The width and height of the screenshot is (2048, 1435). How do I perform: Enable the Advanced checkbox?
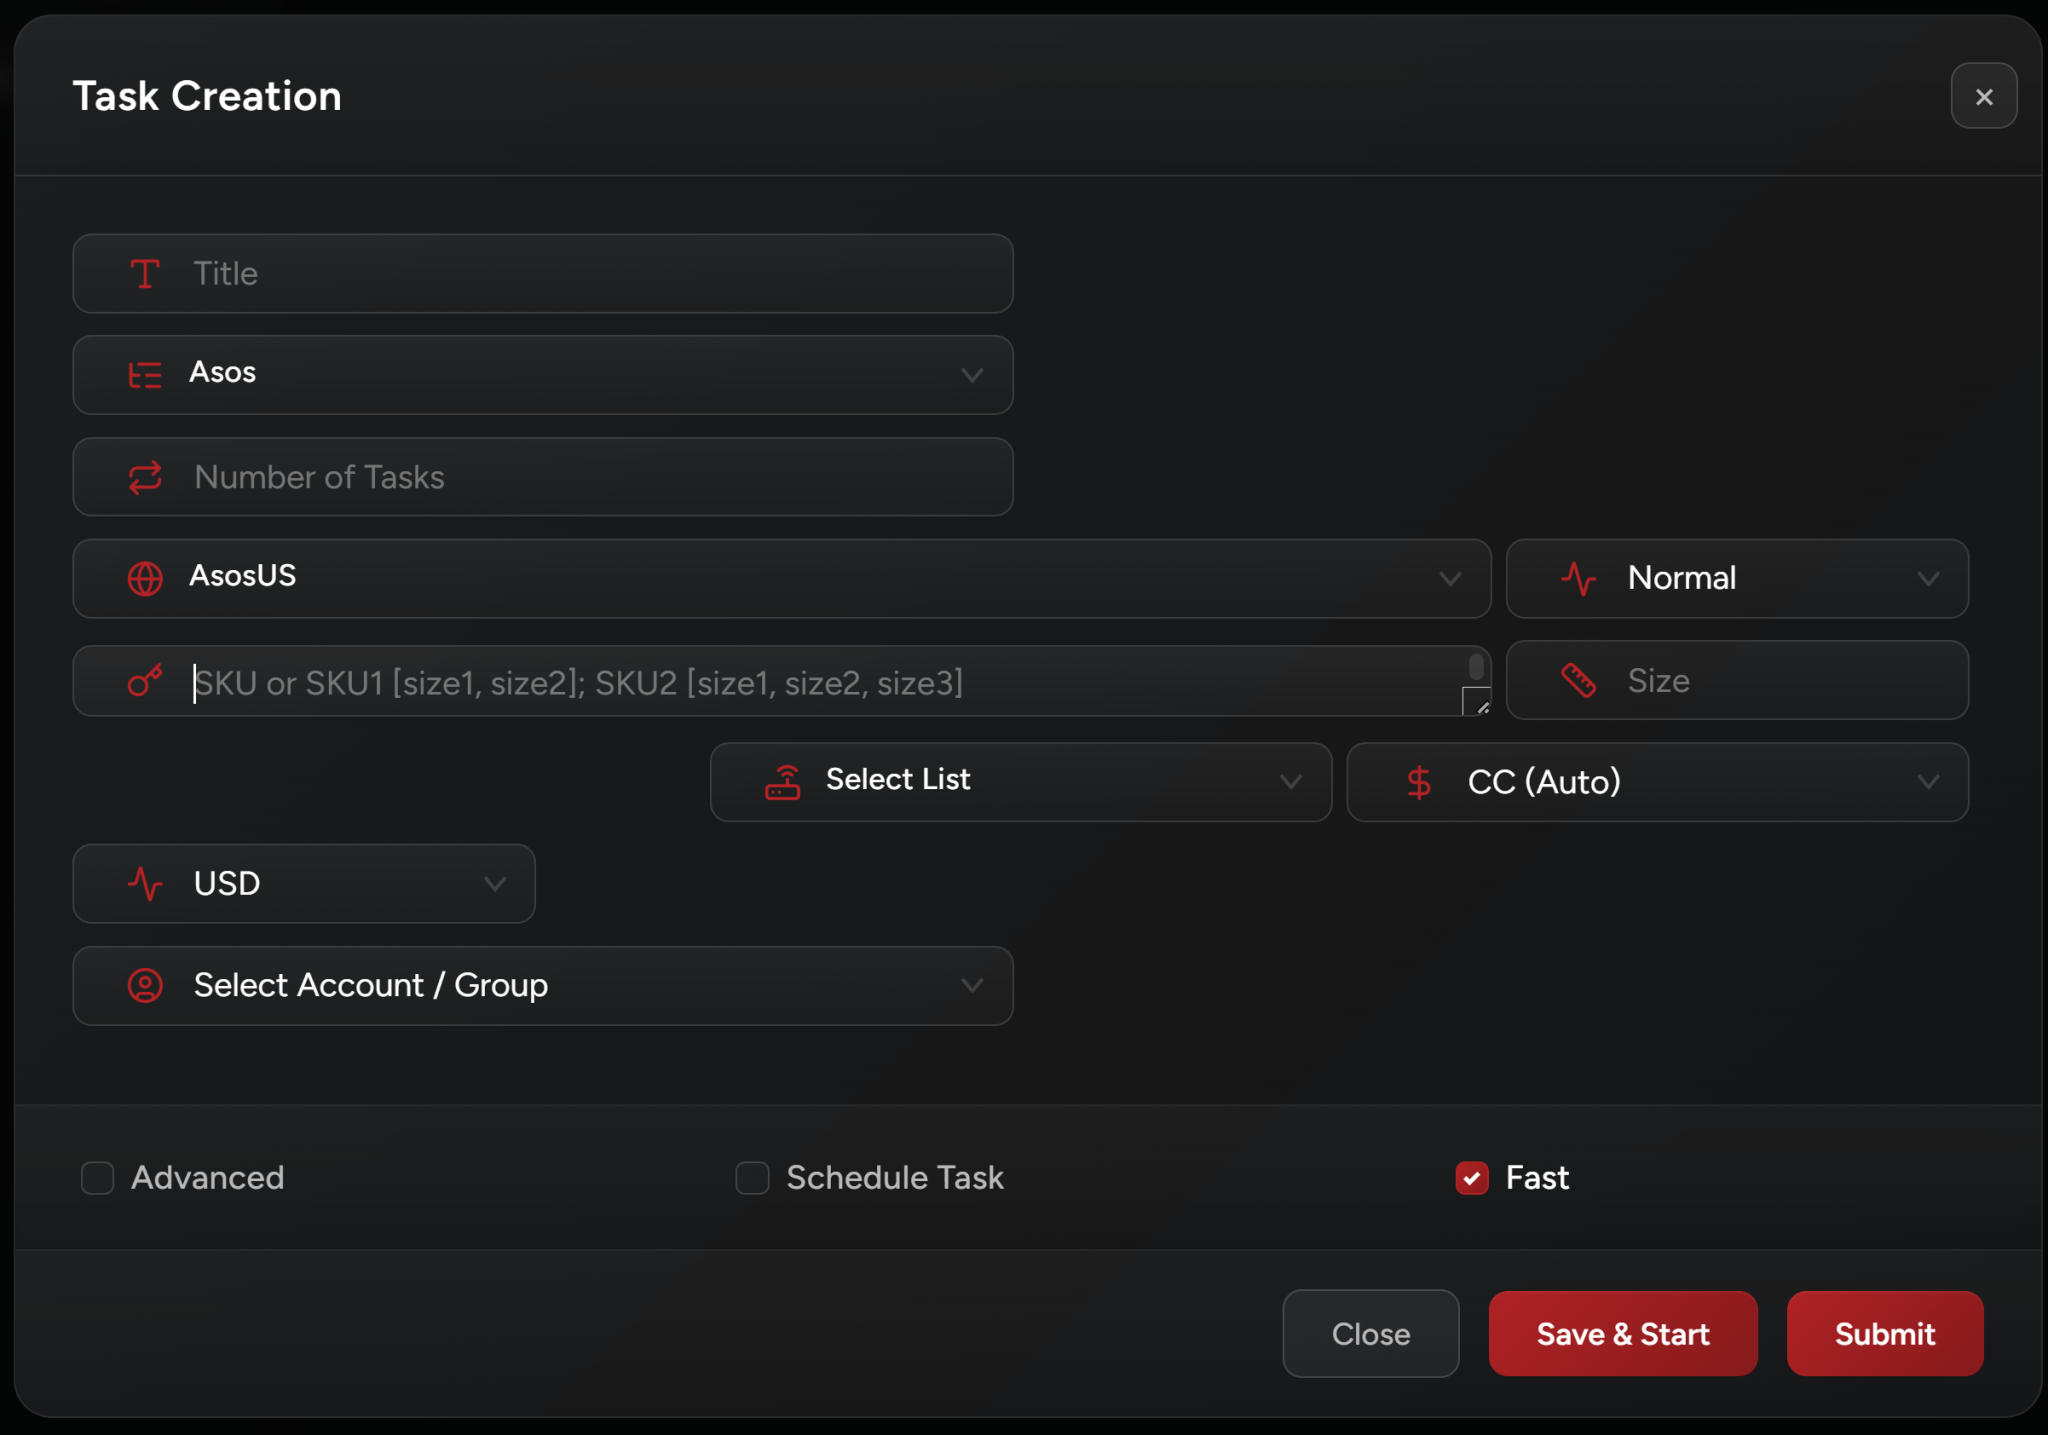(x=98, y=1178)
